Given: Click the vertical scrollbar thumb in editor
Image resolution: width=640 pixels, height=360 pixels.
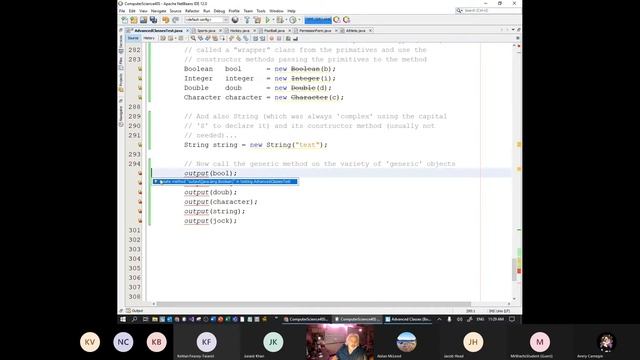Looking at the screenshot, I should [x=514, y=269].
